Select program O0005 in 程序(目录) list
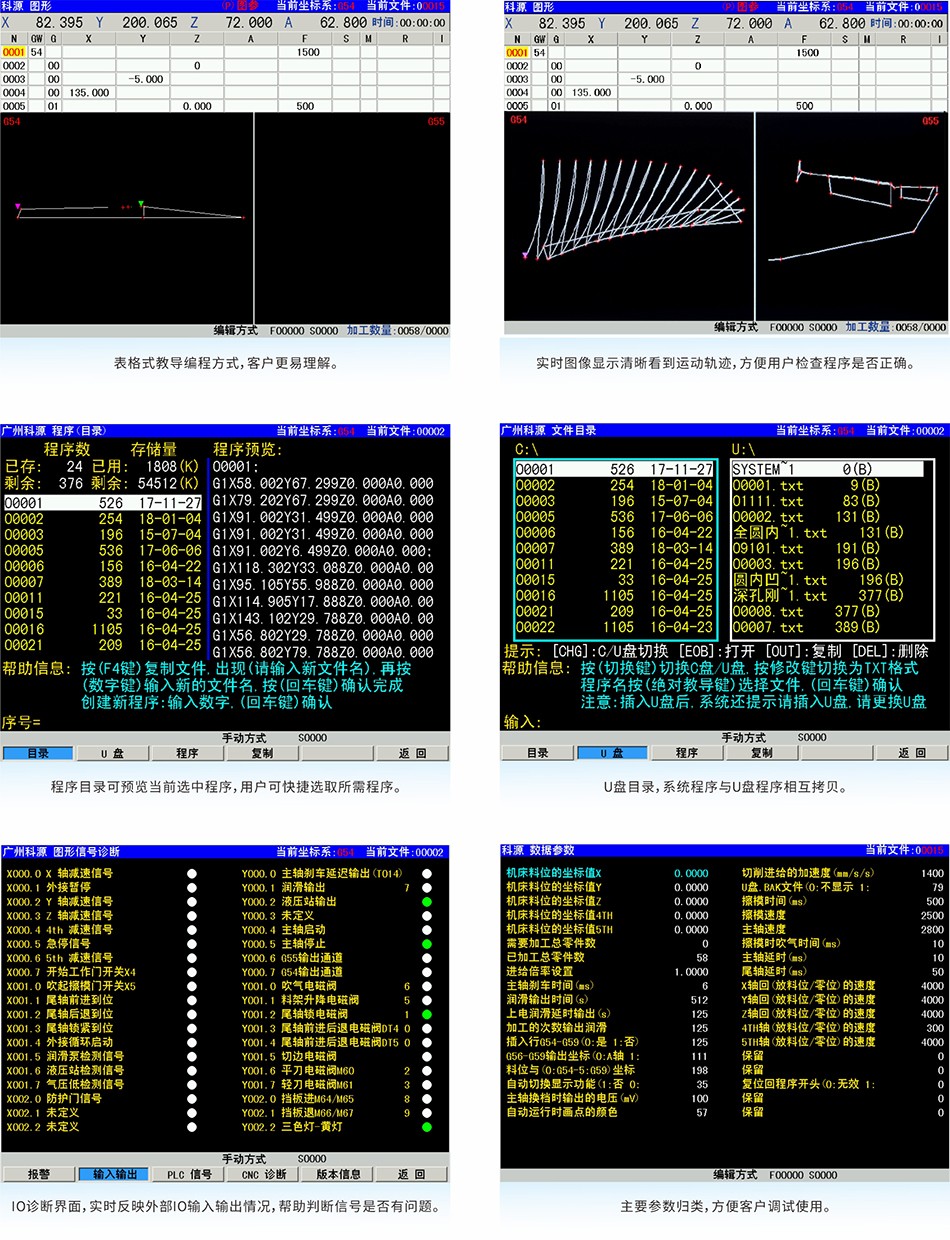950x1240 pixels. [104, 550]
